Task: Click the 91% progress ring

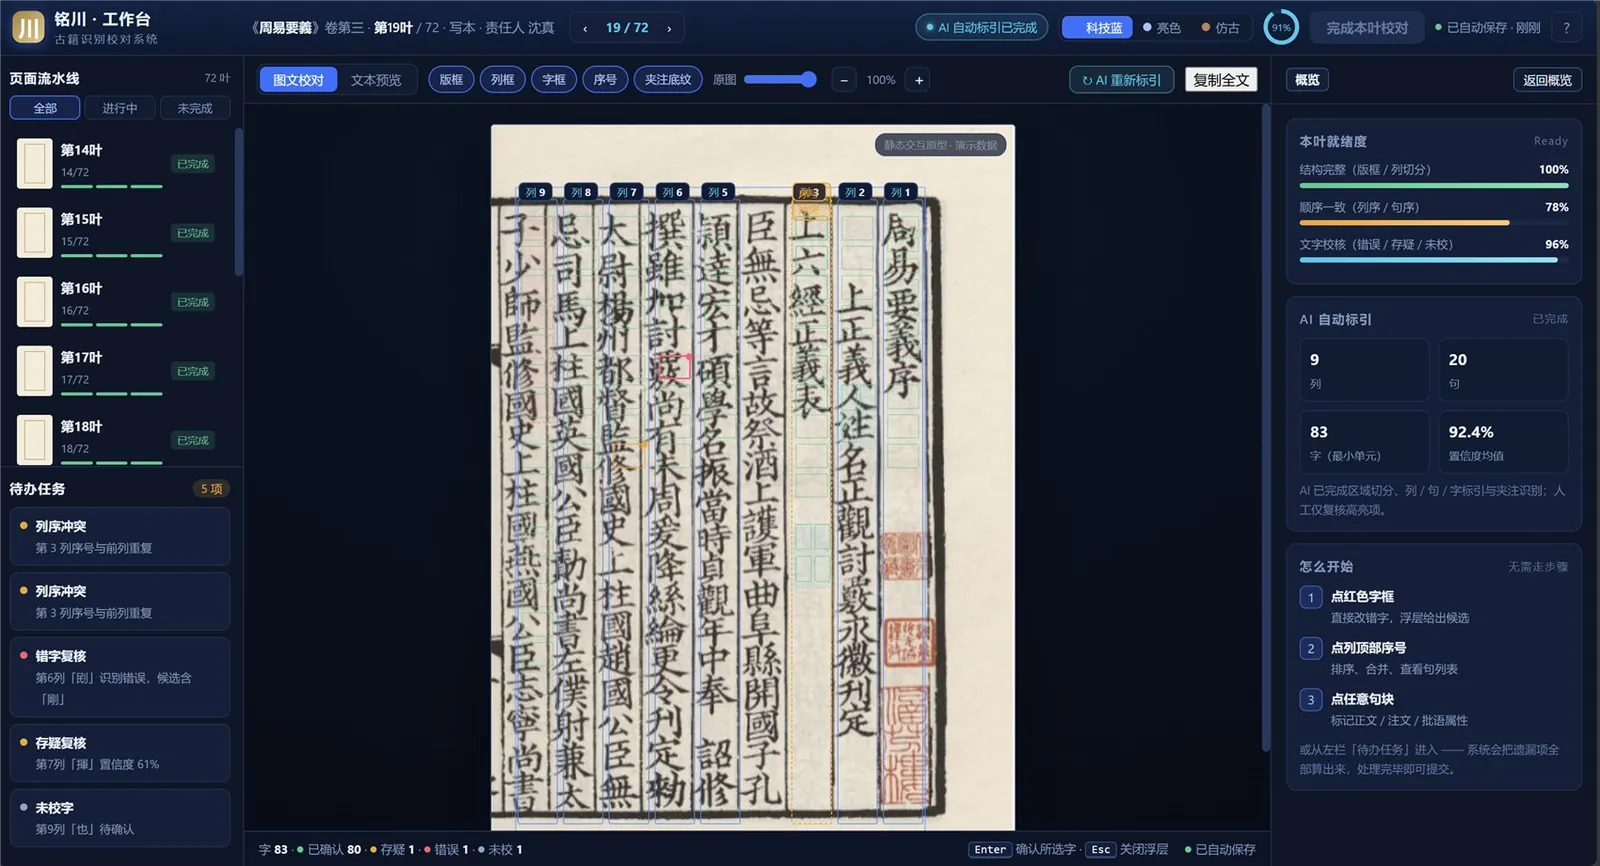Action: click(1281, 28)
